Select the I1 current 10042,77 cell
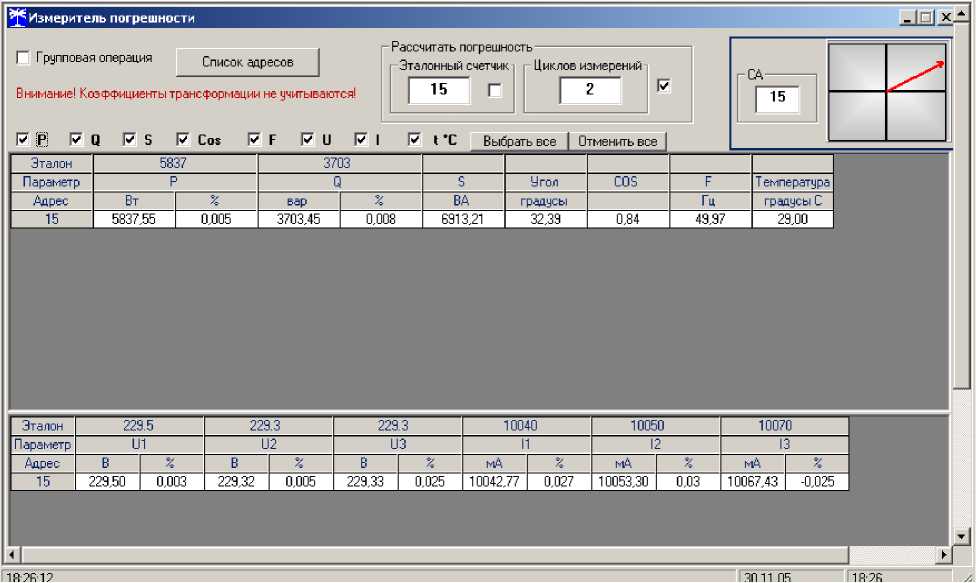The image size is (976, 583). tap(495, 482)
